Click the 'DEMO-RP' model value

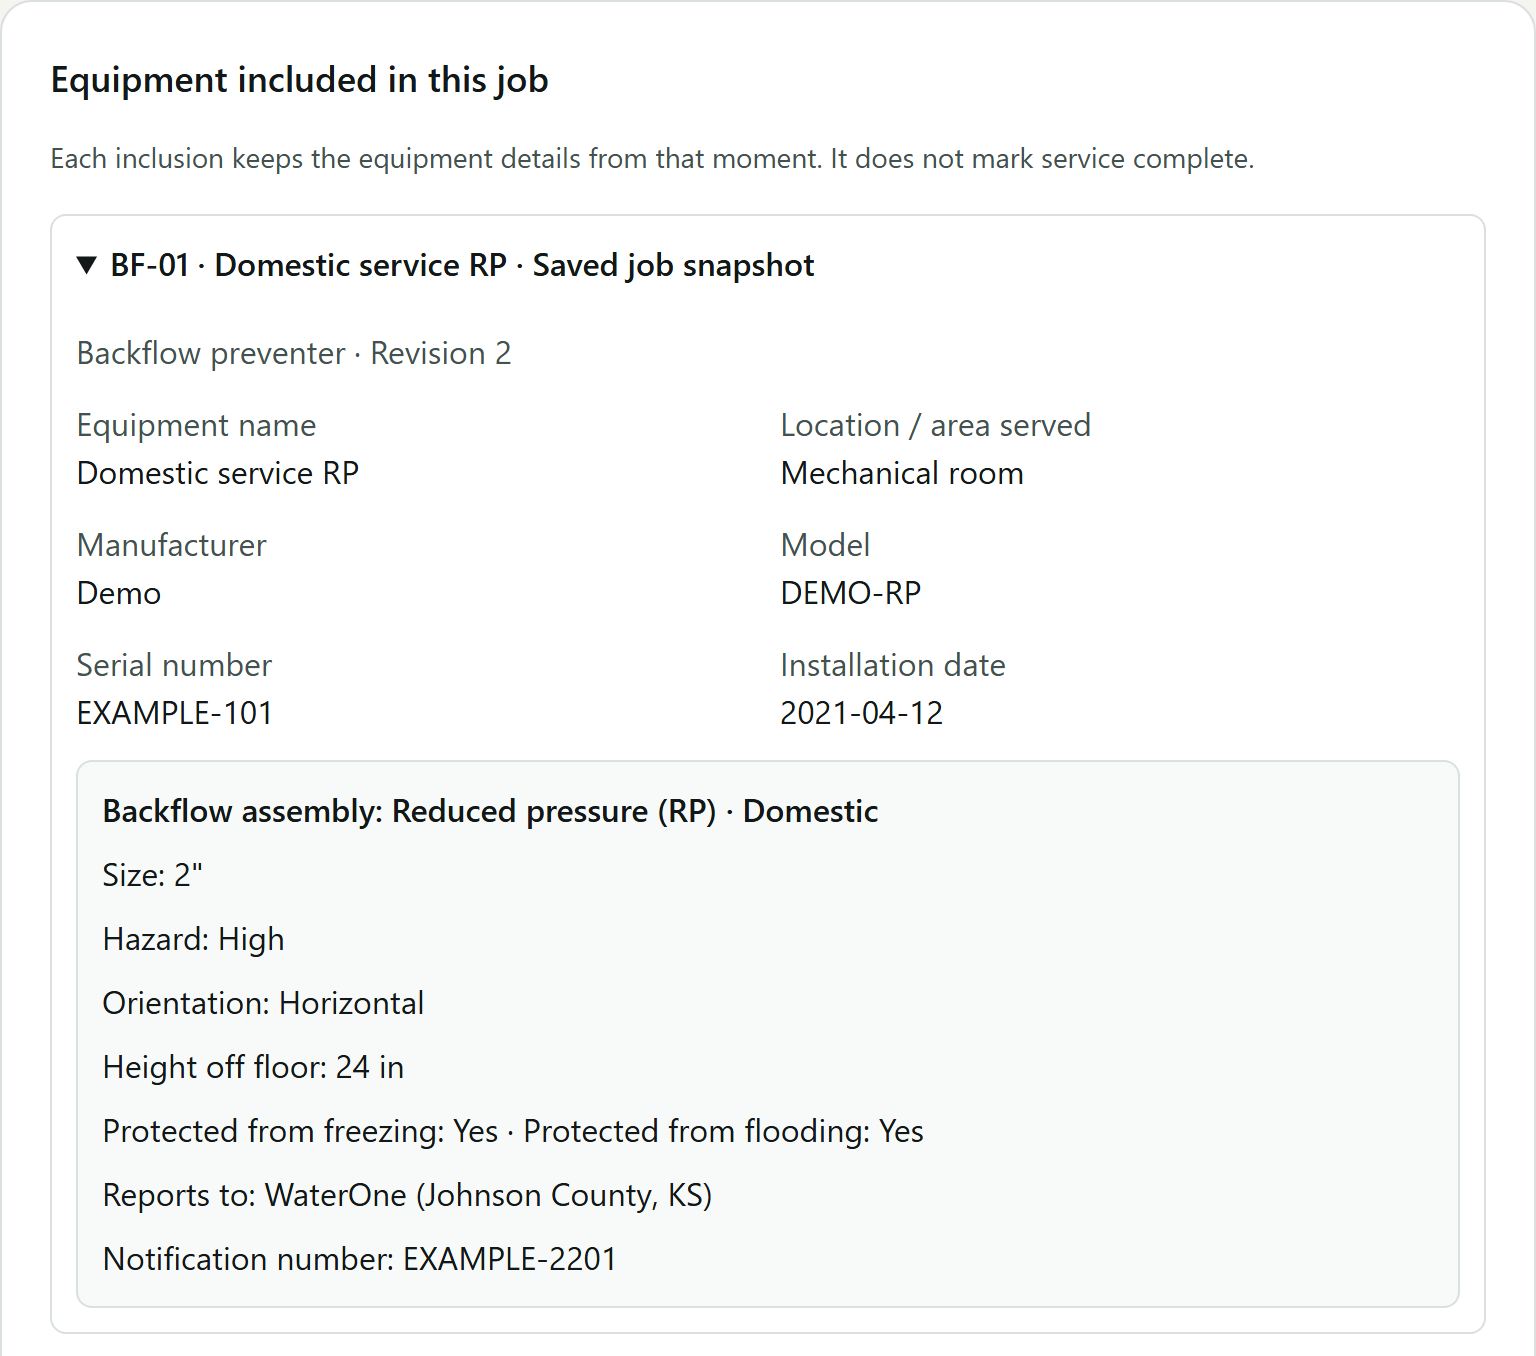click(x=851, y=593)
